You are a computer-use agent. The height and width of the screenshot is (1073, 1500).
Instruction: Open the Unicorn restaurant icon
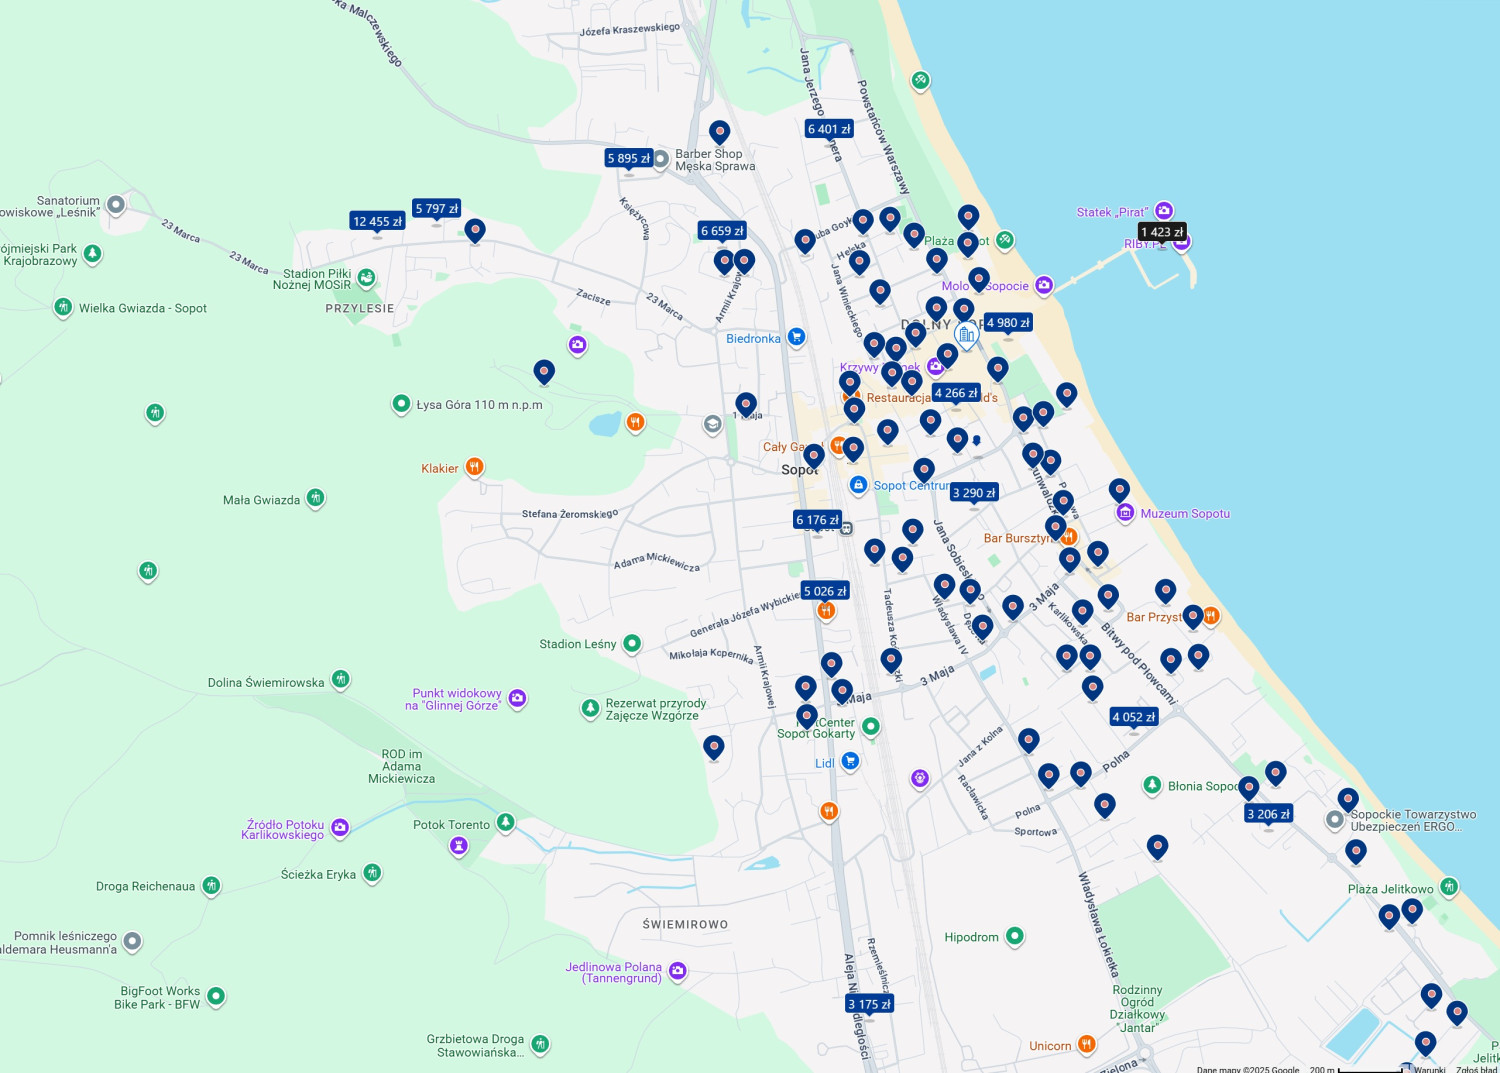(1086, 1045)
